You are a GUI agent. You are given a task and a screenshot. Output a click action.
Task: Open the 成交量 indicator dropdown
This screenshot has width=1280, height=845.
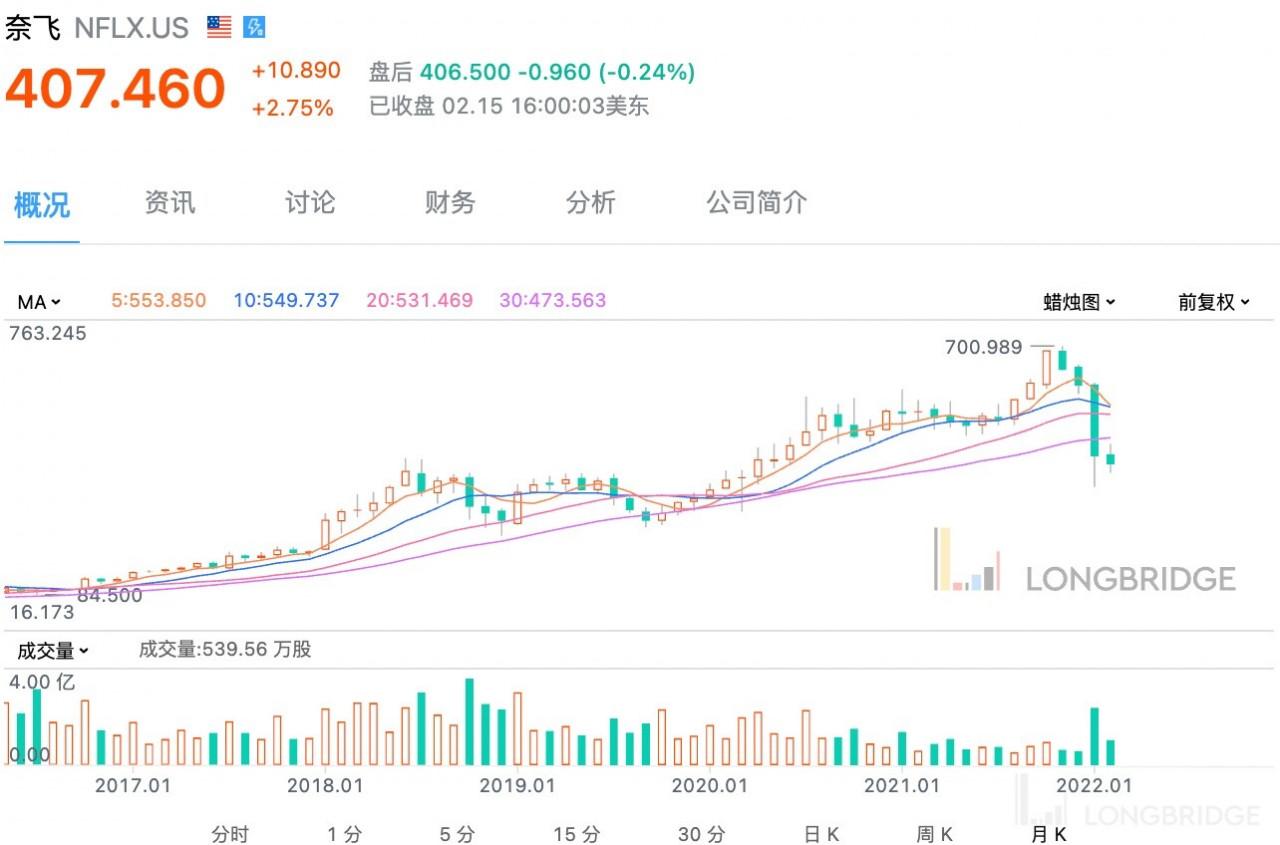(52, 651)
